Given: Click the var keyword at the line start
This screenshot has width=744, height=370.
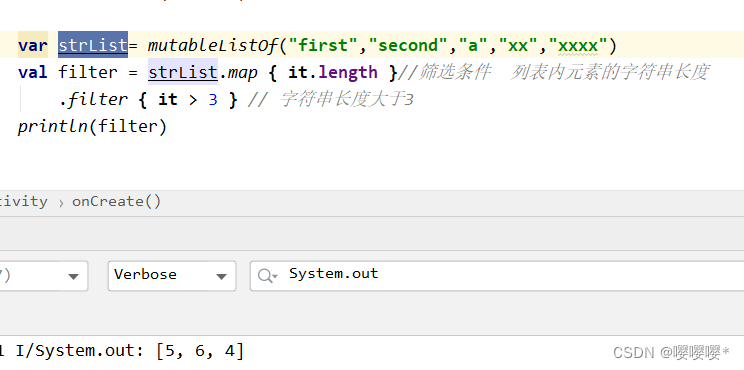Looking at the screenshot, I should tap(33, 46).
